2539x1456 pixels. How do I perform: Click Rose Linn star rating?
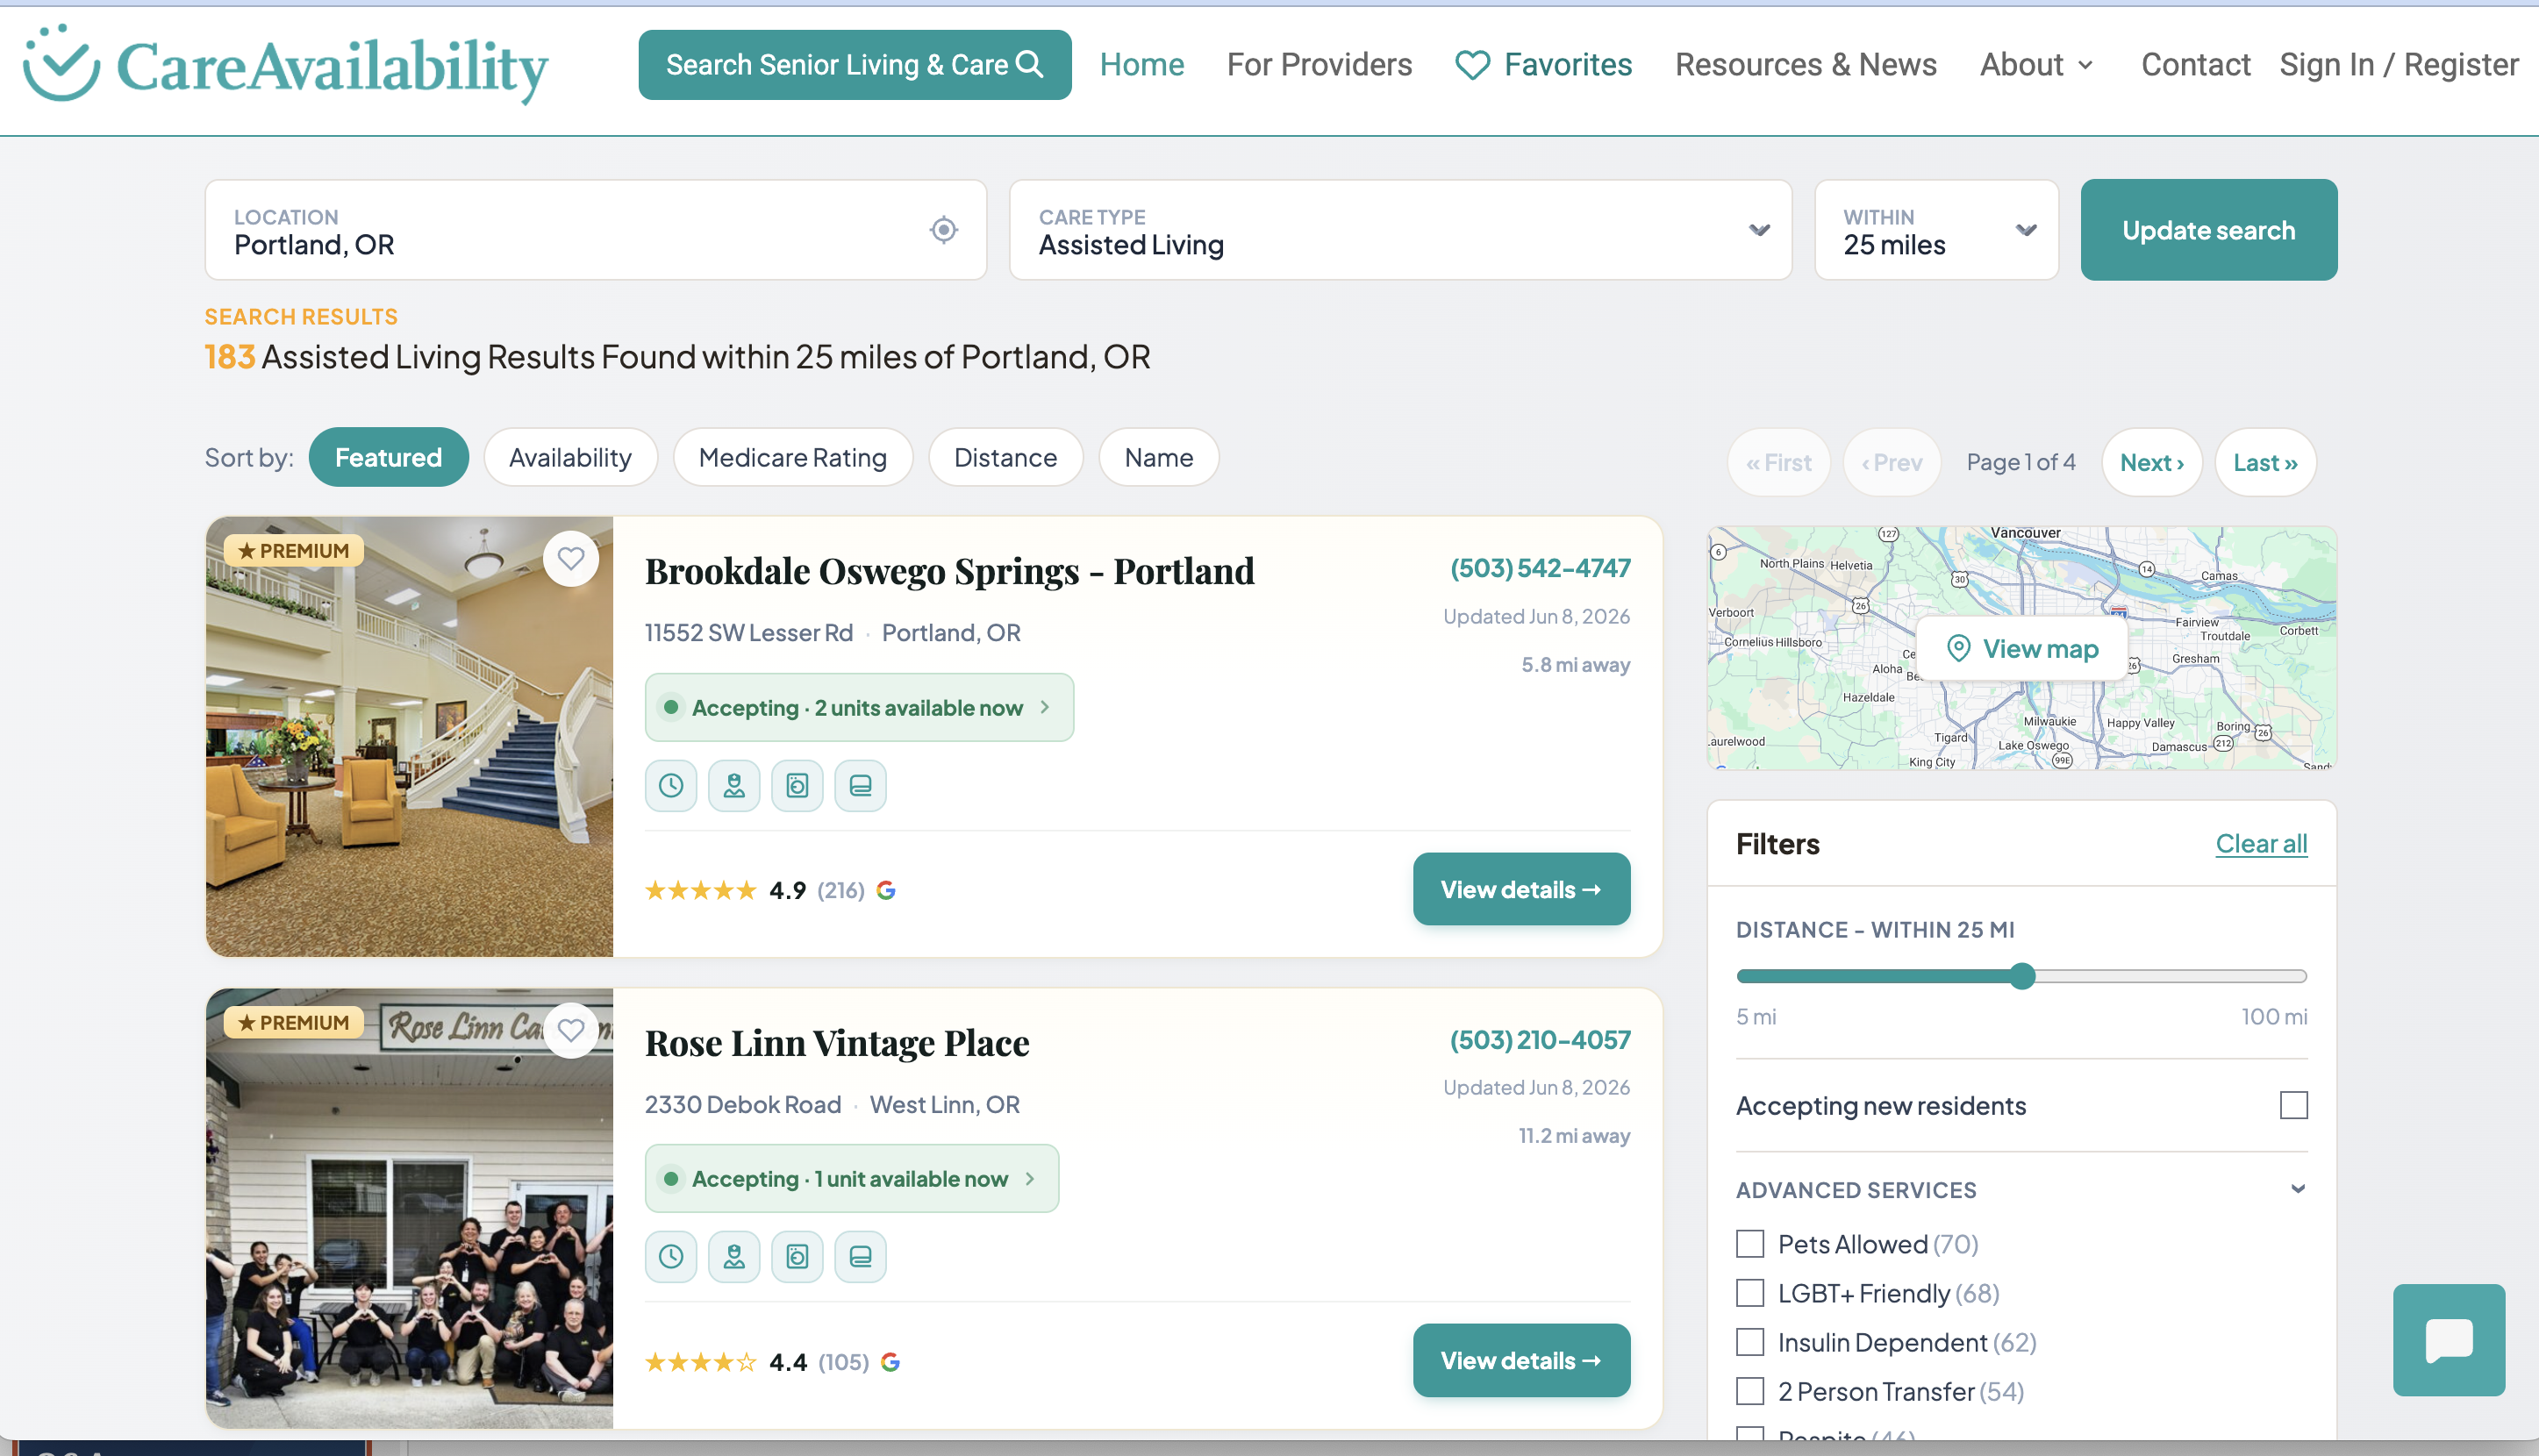(x=700, y=1362)
